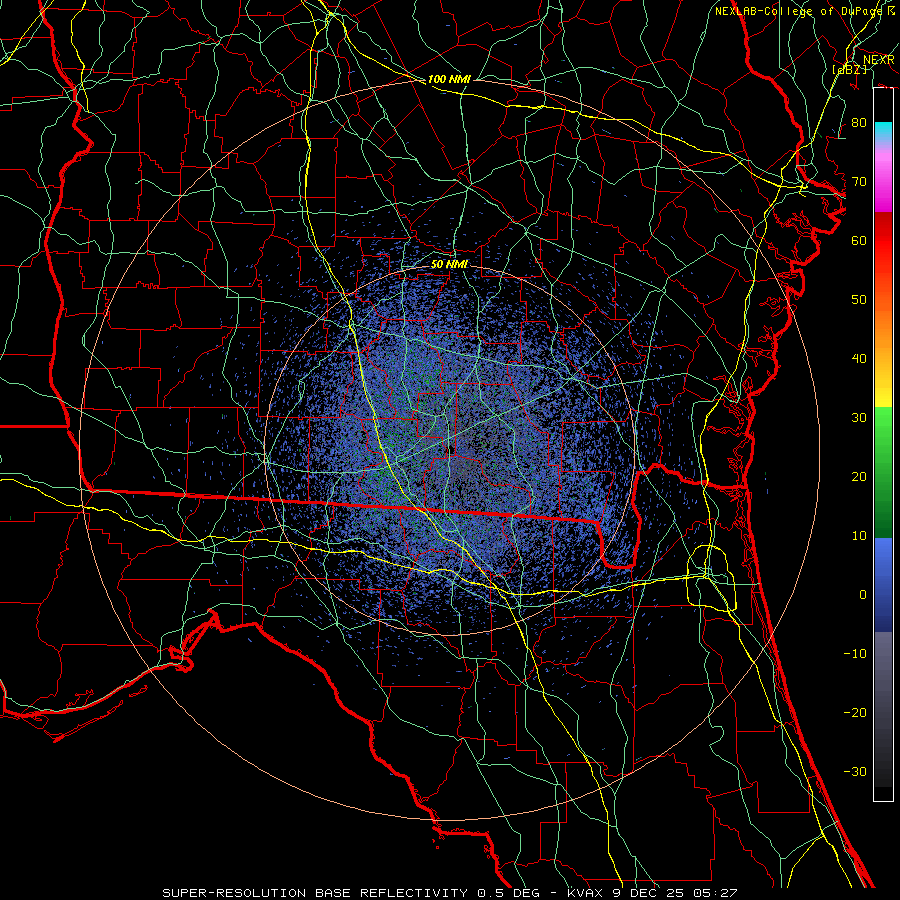This screenshot has width=900, height=900.
Task: Click the cyan top segment of color bar
Action: click(883, 131)
